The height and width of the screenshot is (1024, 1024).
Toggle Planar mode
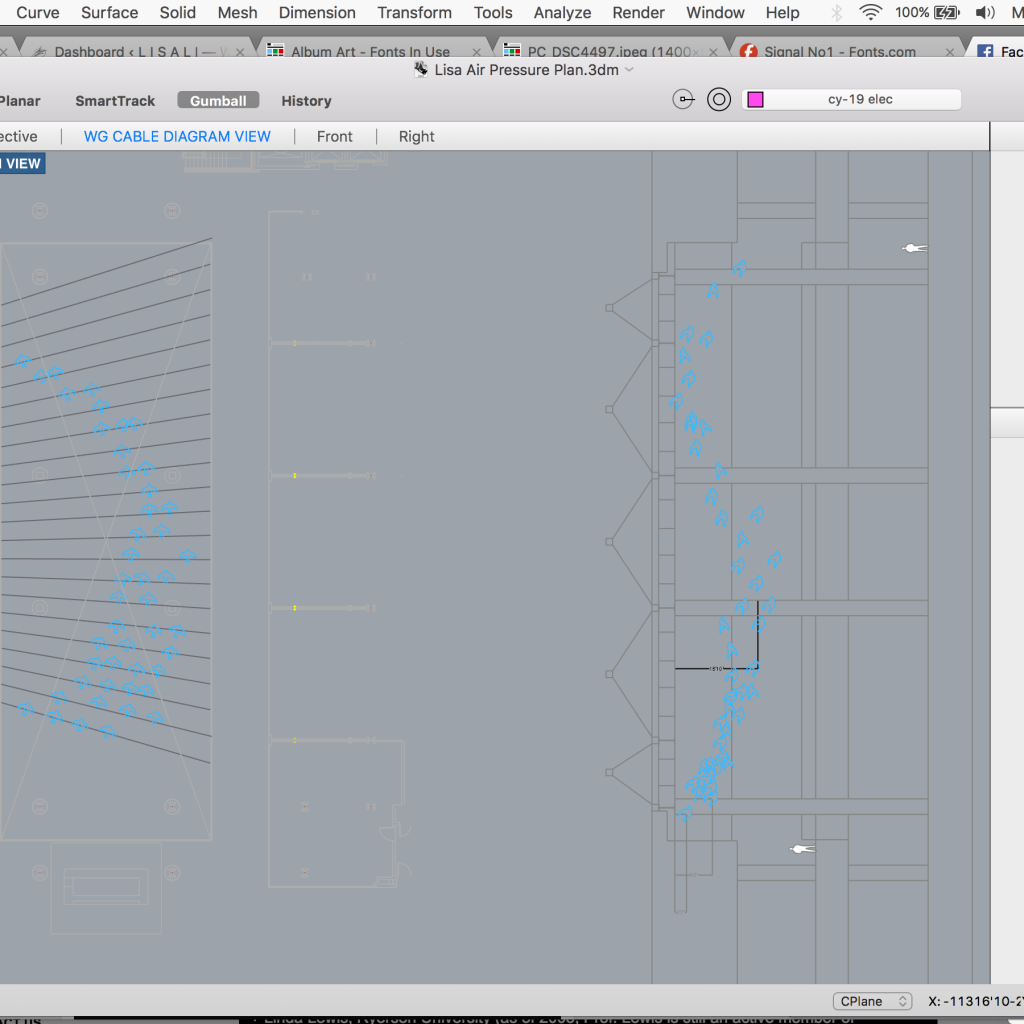[20, 101]
